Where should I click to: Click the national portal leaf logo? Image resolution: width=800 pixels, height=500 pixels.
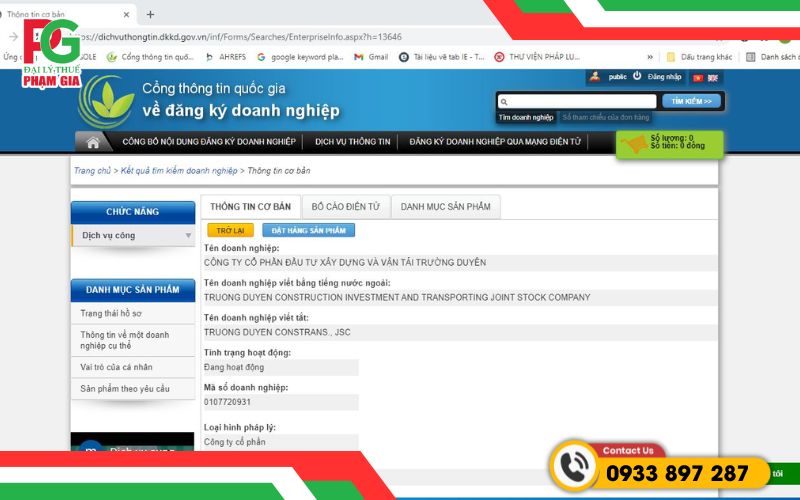click(106, 102)
